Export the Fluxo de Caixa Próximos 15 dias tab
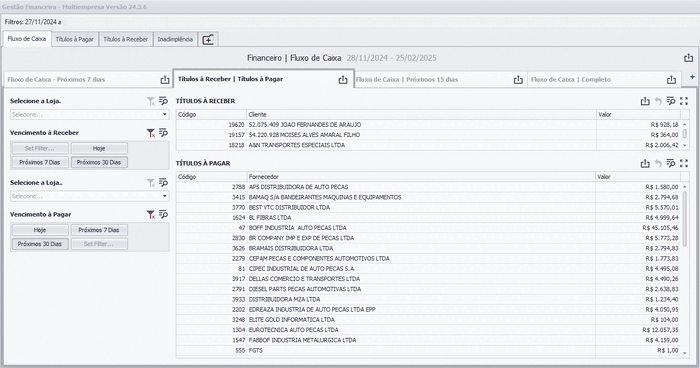The width and height of the screenshot is (700, 368). pyautogui.click(x=518, y=79)
